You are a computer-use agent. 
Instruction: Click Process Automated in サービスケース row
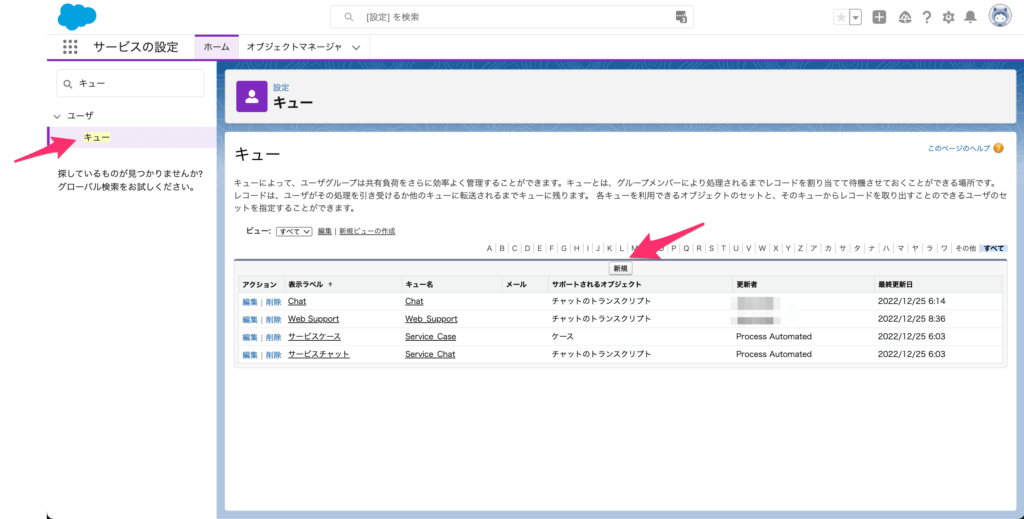pyautogui.click(x=774, y=337)
